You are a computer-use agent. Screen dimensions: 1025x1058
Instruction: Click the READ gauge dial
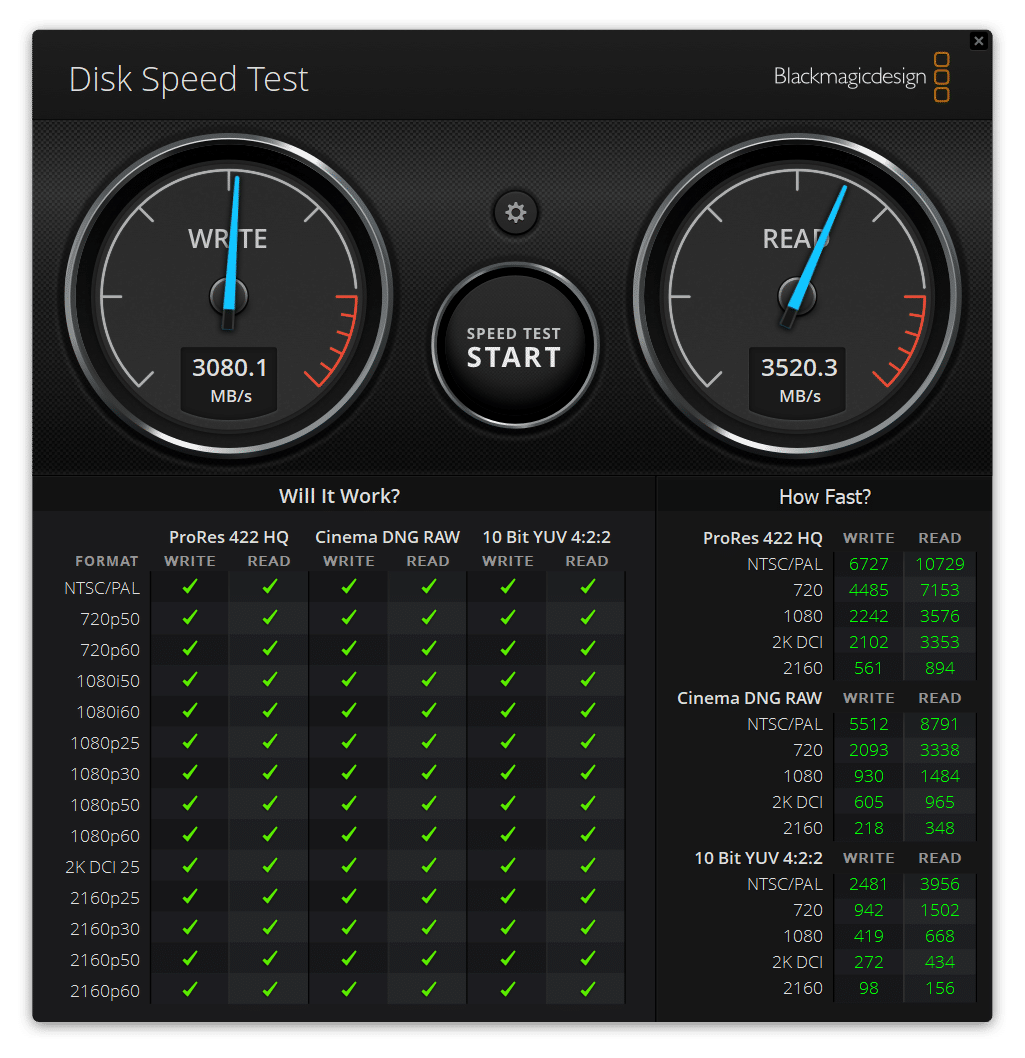coord(798,296)
